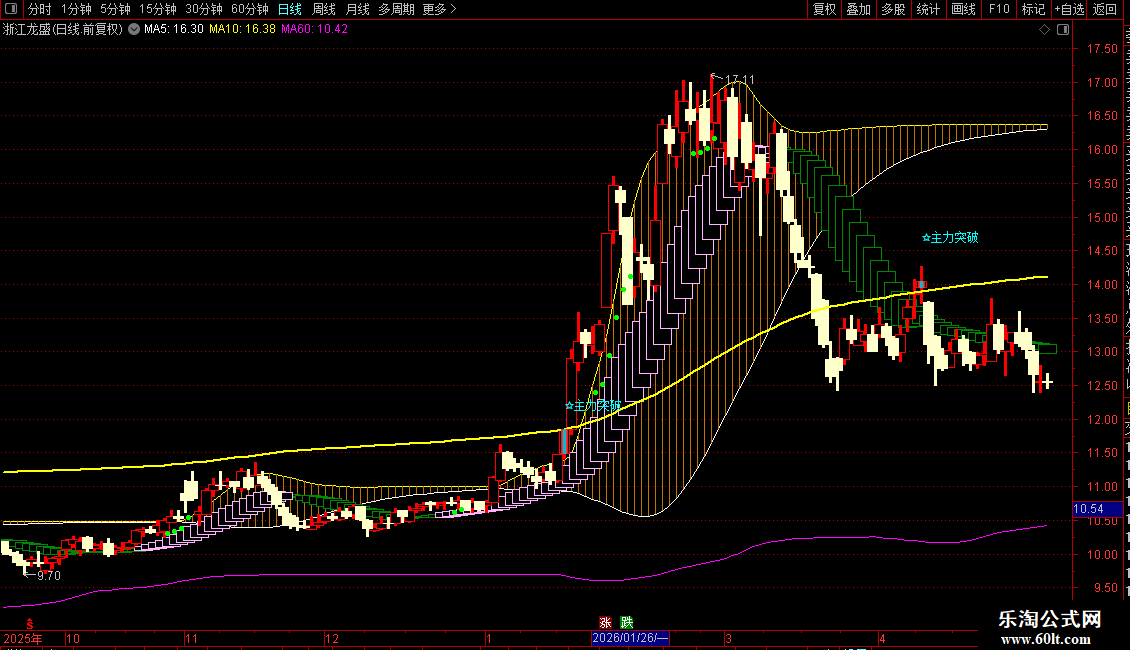Open the 复权 adjustment options
Viewport: 1130px width, 650px height.
point(824,9)
